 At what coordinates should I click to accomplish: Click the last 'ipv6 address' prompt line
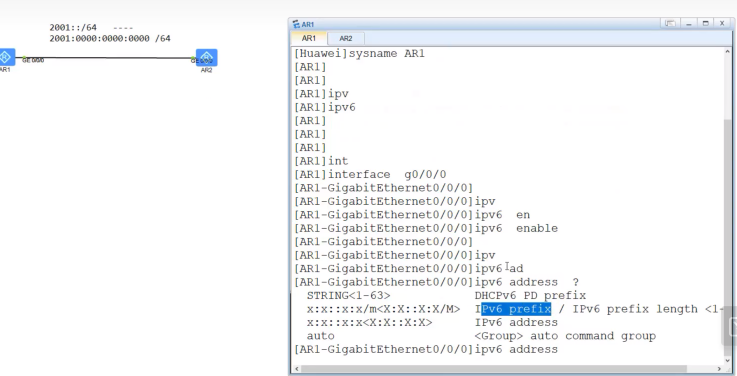(x=426, y=349)
